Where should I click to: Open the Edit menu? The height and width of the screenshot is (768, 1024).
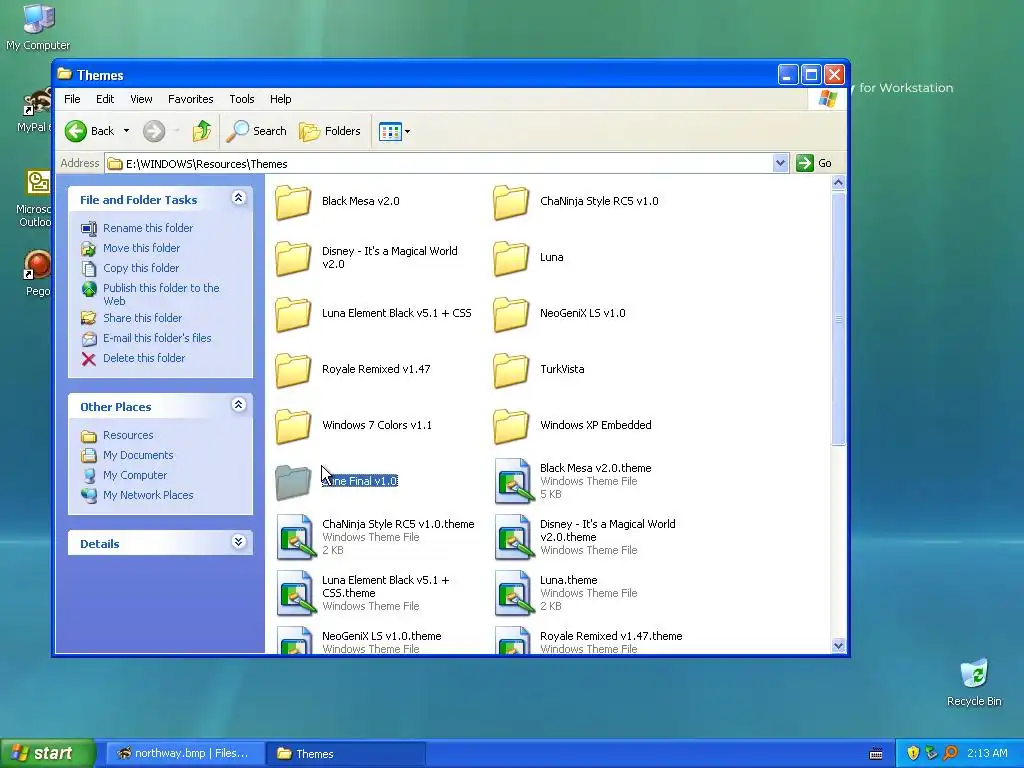105,99
